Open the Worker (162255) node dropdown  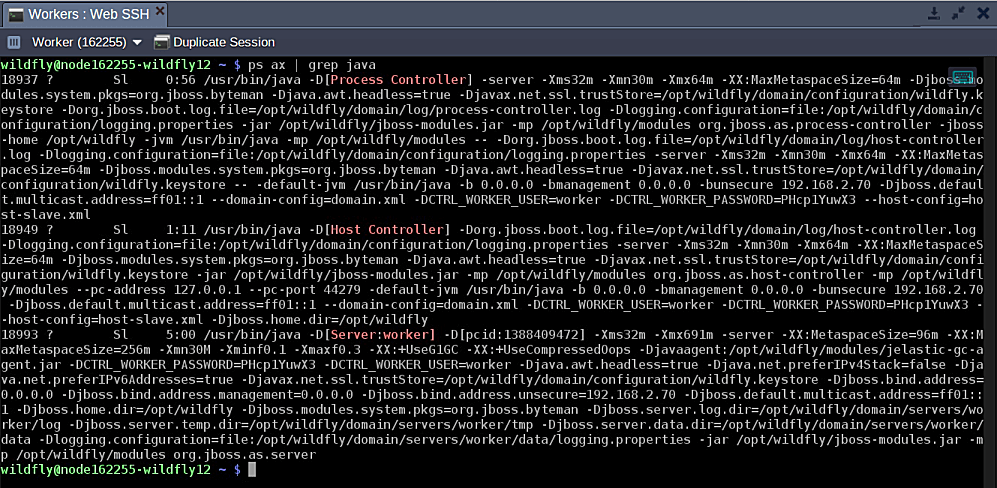click(x=87, y=43)
